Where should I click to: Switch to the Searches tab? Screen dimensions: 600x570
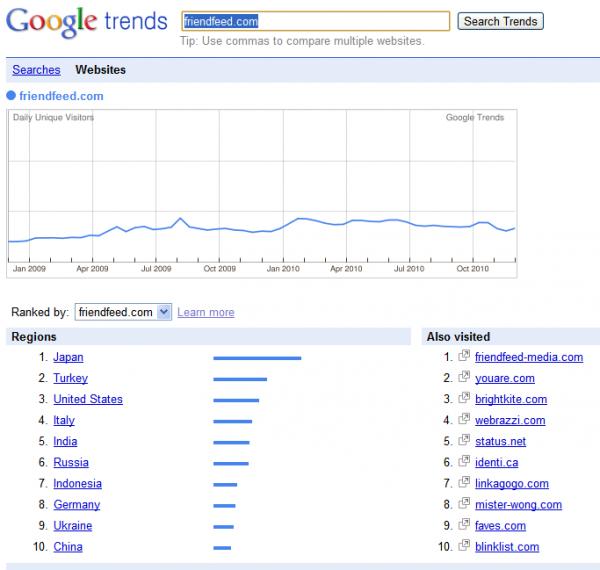tap(36, 70)
